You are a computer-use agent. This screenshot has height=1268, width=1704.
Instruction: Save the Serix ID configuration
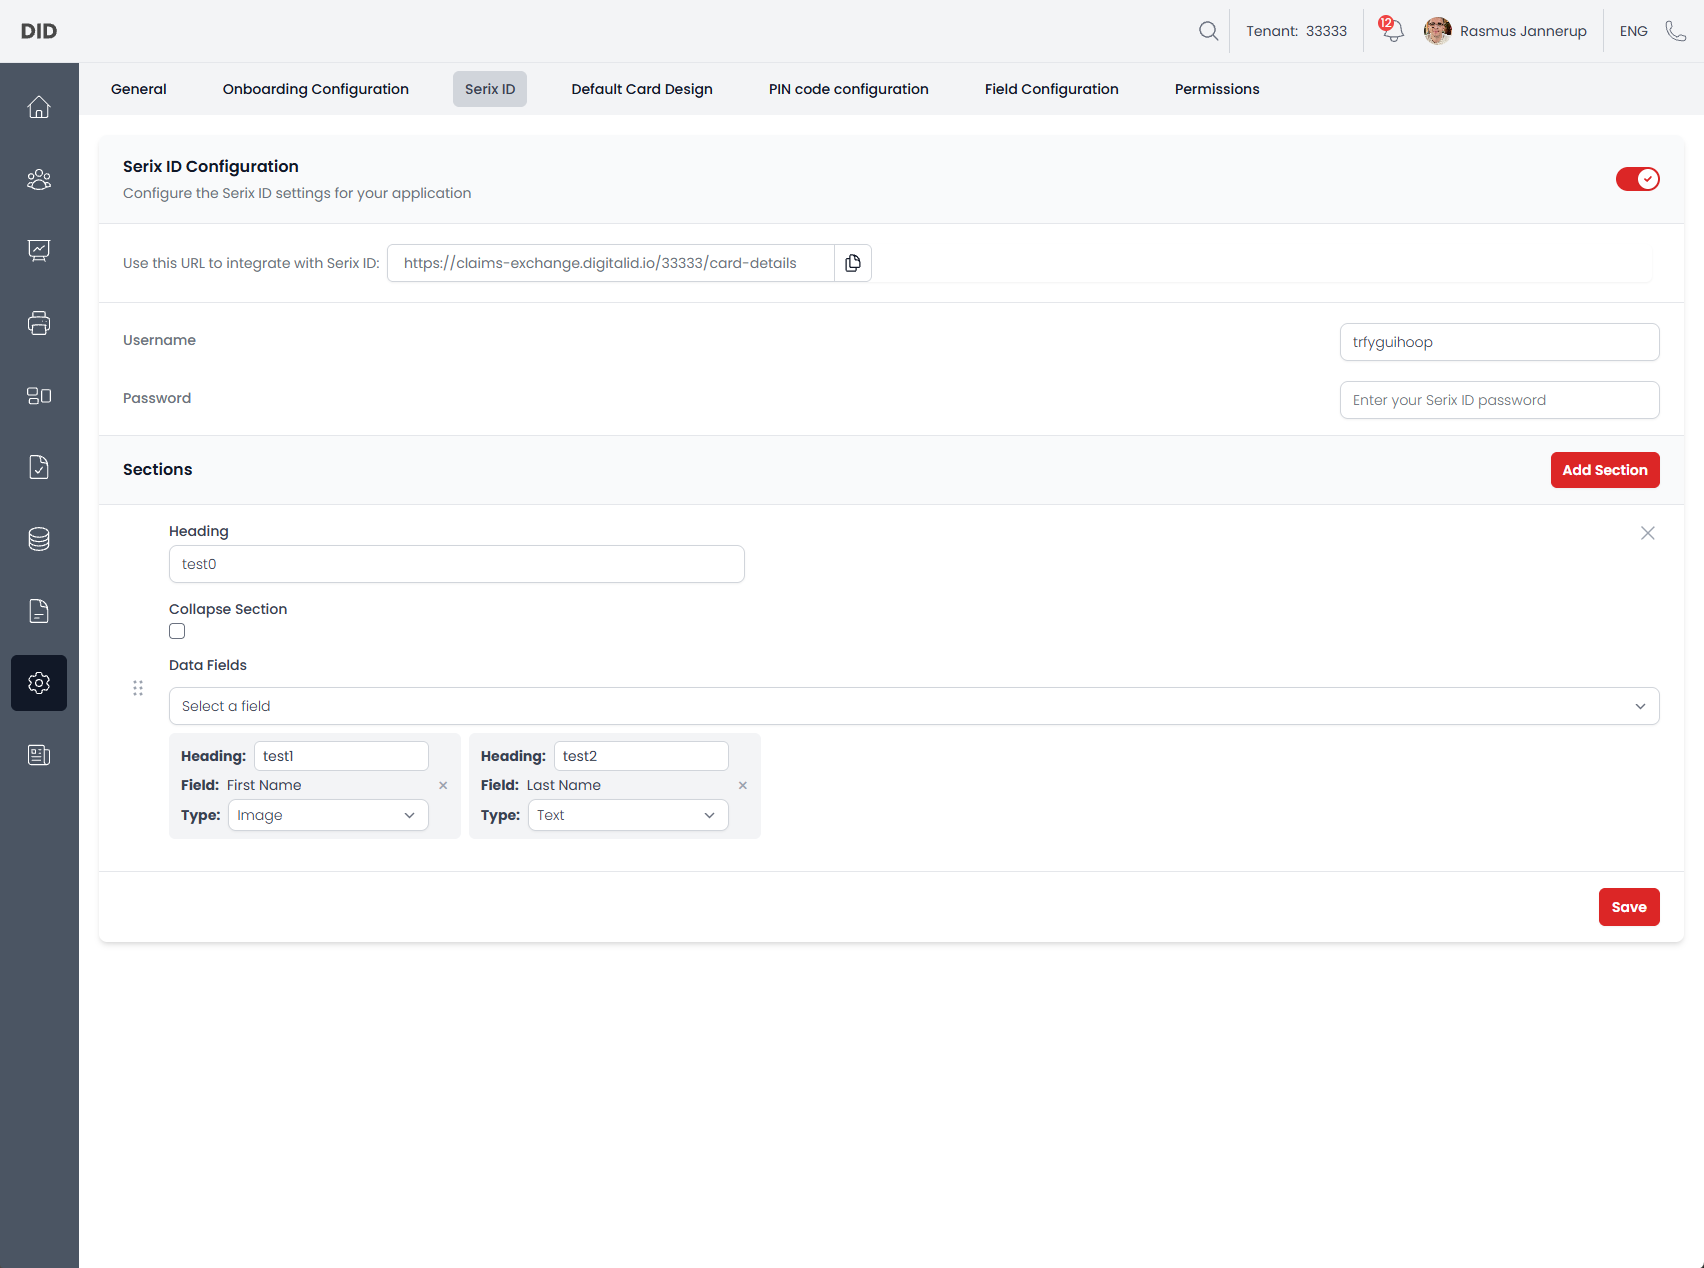click(x=1628, y=907)
